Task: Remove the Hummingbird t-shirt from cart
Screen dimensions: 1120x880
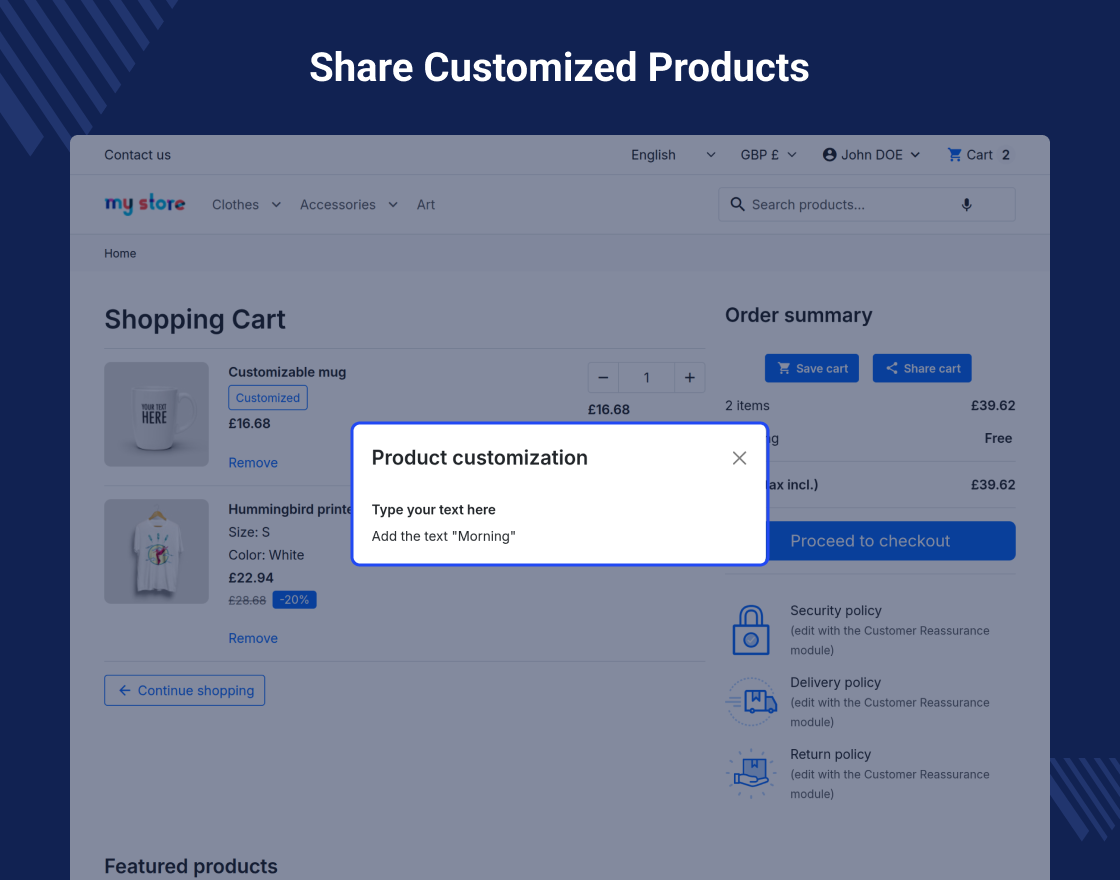Action: click(253, 639)
